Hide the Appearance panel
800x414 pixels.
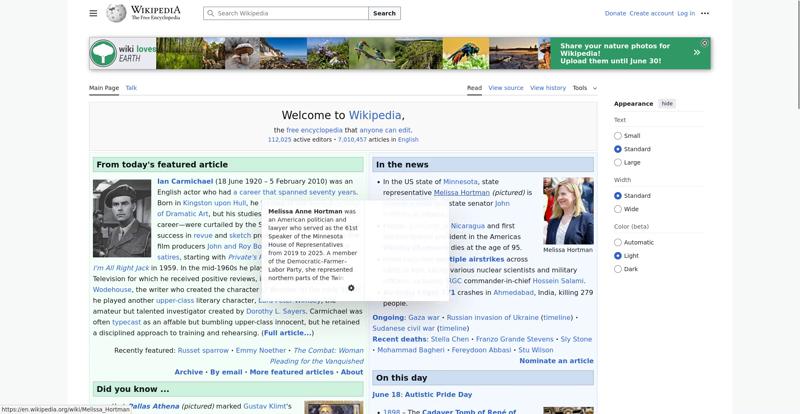667,104
